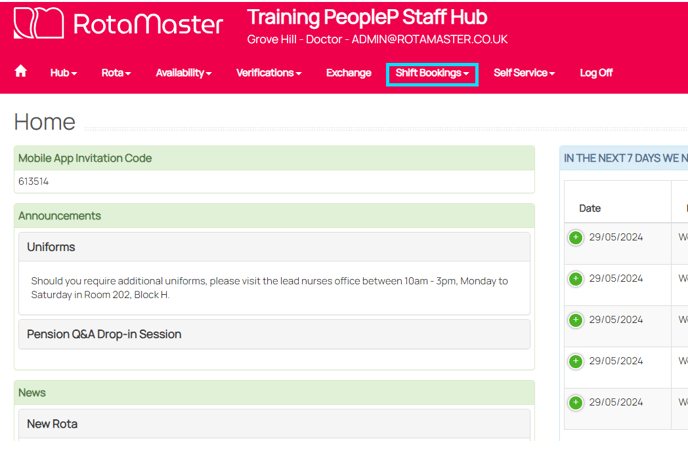The height and width of the screenshot is (456, 688).
Task: Expand the first green plus icon in the table
Action: point(576,238)
